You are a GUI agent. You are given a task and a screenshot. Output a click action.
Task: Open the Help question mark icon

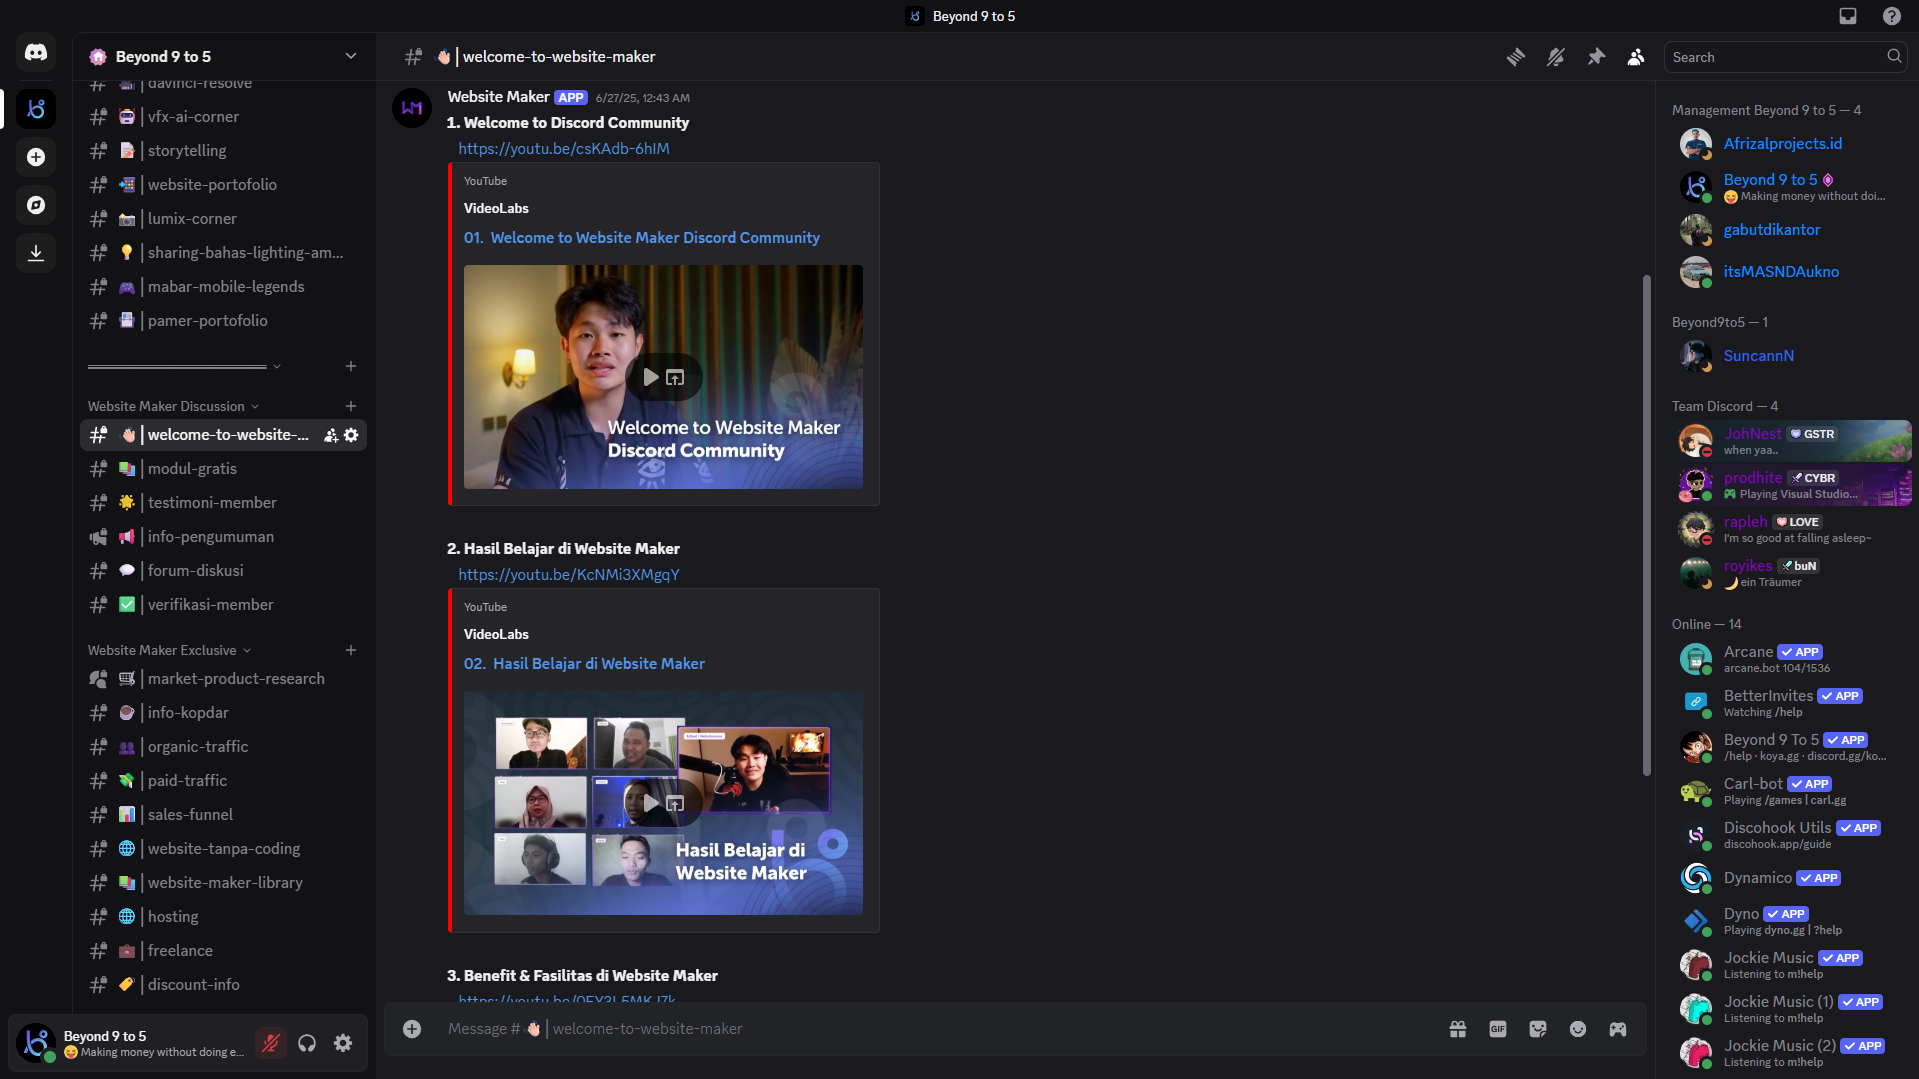click(1892, 16)
